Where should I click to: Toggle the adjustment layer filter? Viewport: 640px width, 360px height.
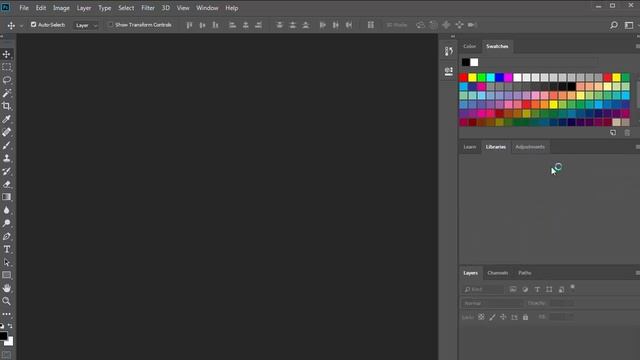tap(525, 289)
